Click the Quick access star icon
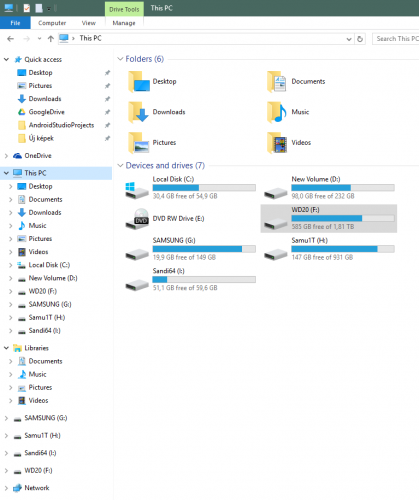This screenshot has height=500, width=419. pyautogui.click(x=18, y=60)
